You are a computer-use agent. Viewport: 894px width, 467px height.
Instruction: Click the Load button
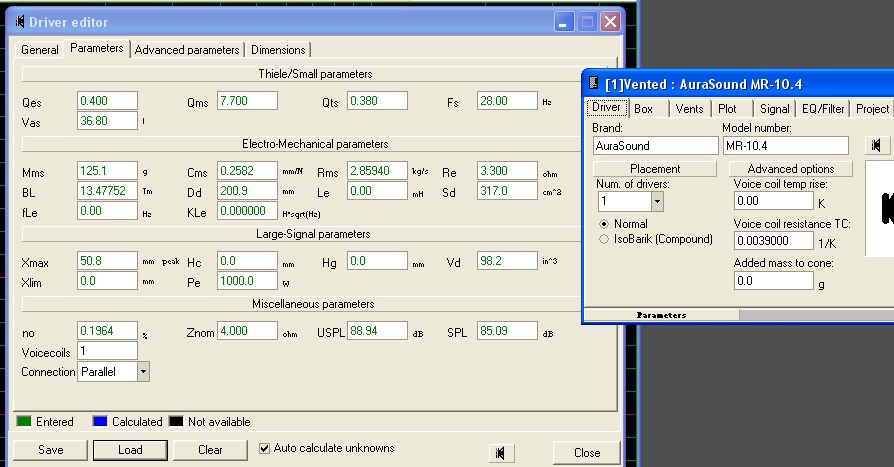click(x=130, y=450)
